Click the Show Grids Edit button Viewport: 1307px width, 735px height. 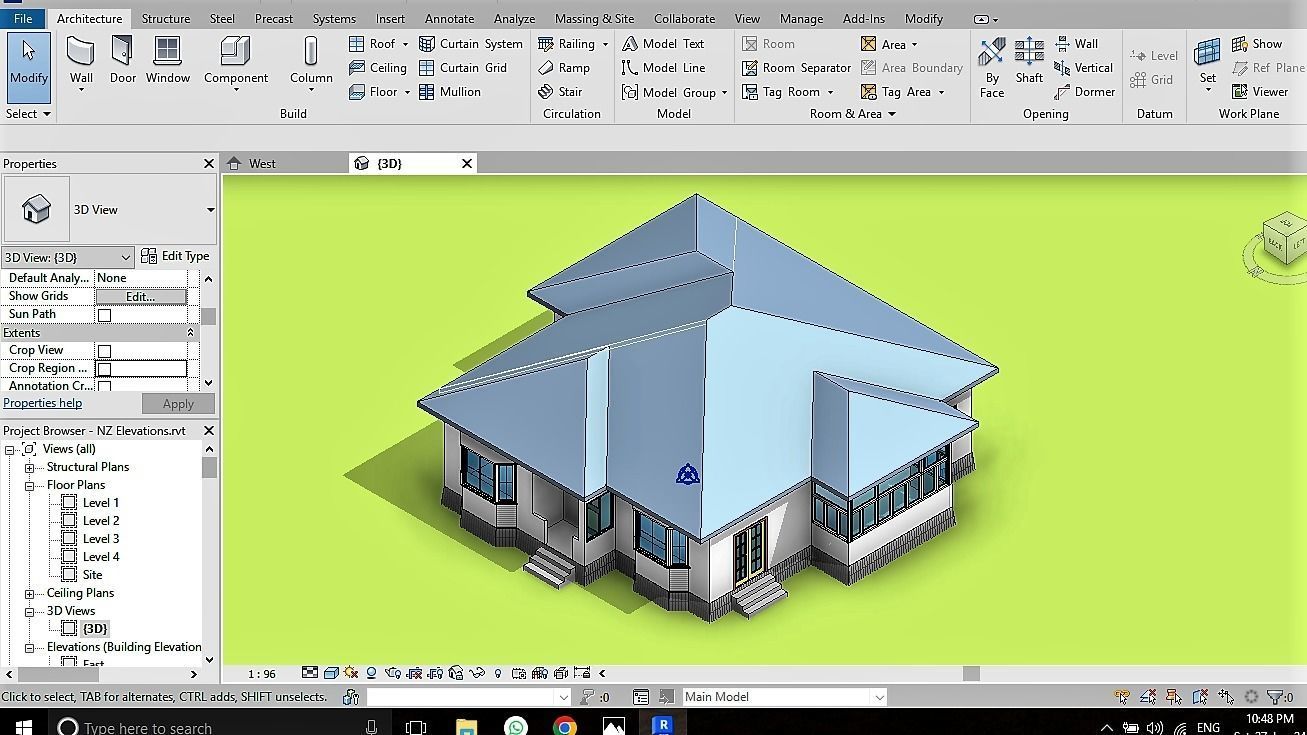pos(140,297)
